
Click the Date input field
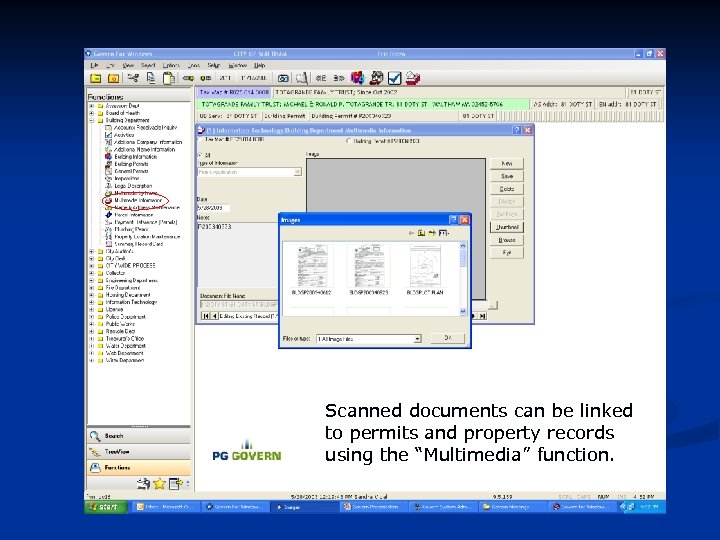(x=214, y=208)
